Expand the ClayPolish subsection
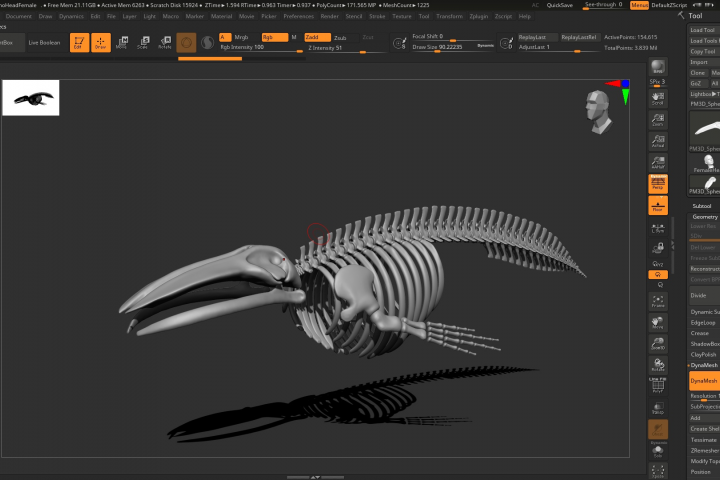 (x=703, y=355)
